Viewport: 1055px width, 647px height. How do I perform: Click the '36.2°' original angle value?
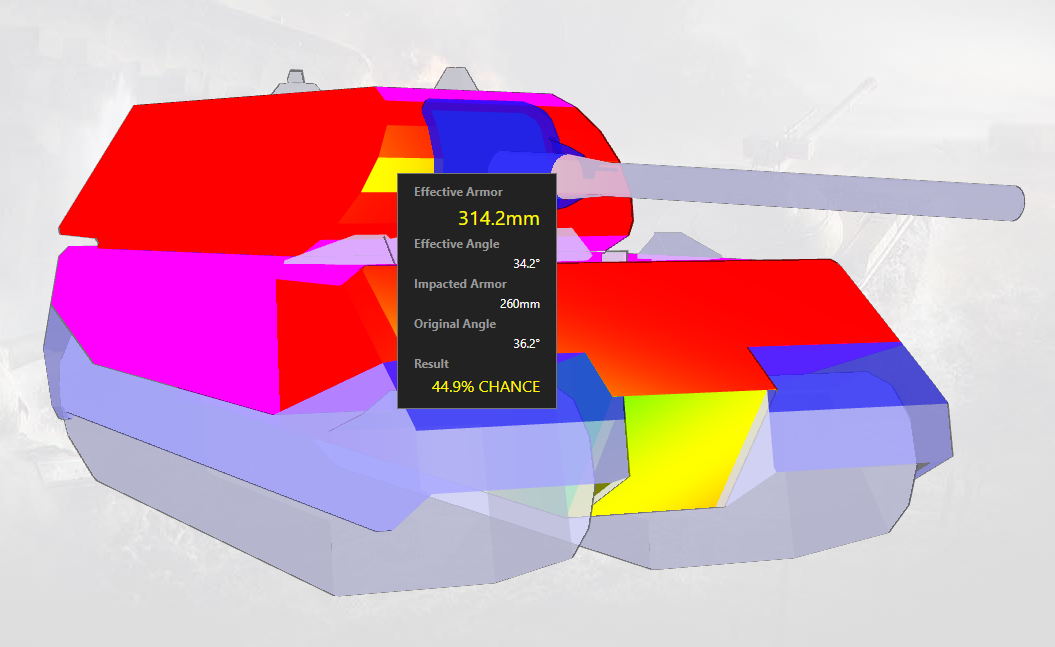point(526,343)
